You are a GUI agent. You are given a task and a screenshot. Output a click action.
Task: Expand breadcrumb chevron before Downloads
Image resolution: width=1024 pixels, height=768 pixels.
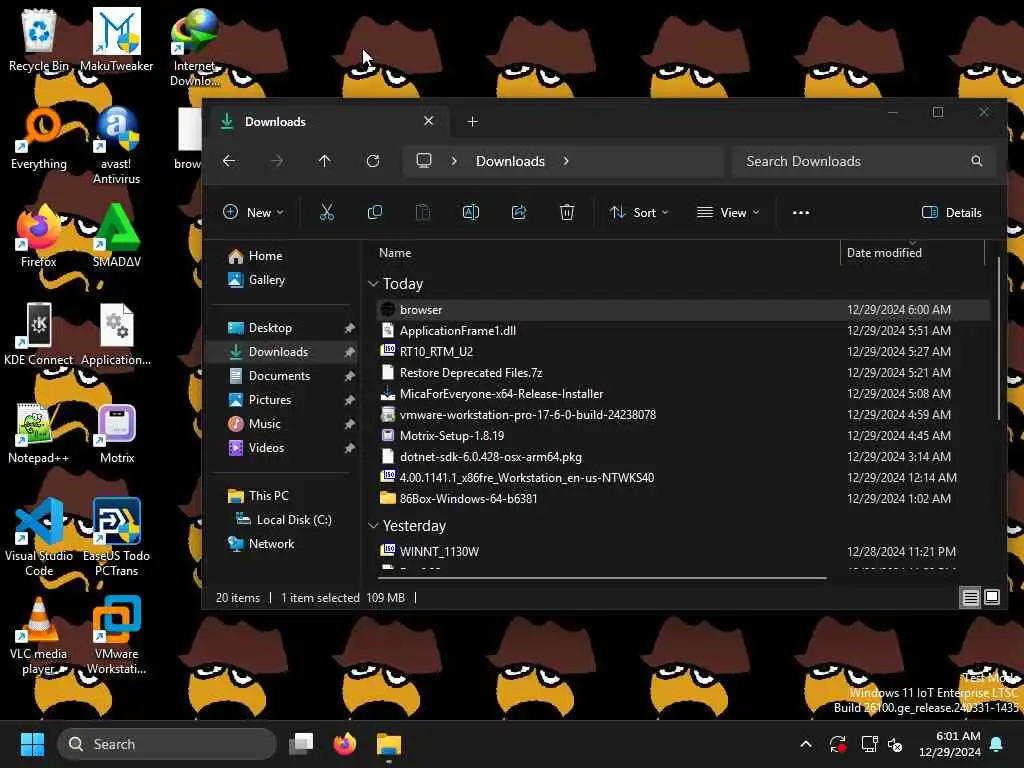[x=454, y=161]
